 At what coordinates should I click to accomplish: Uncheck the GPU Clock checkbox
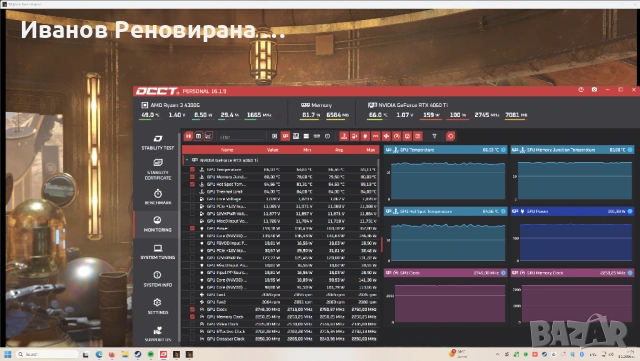tap(192, 309)
